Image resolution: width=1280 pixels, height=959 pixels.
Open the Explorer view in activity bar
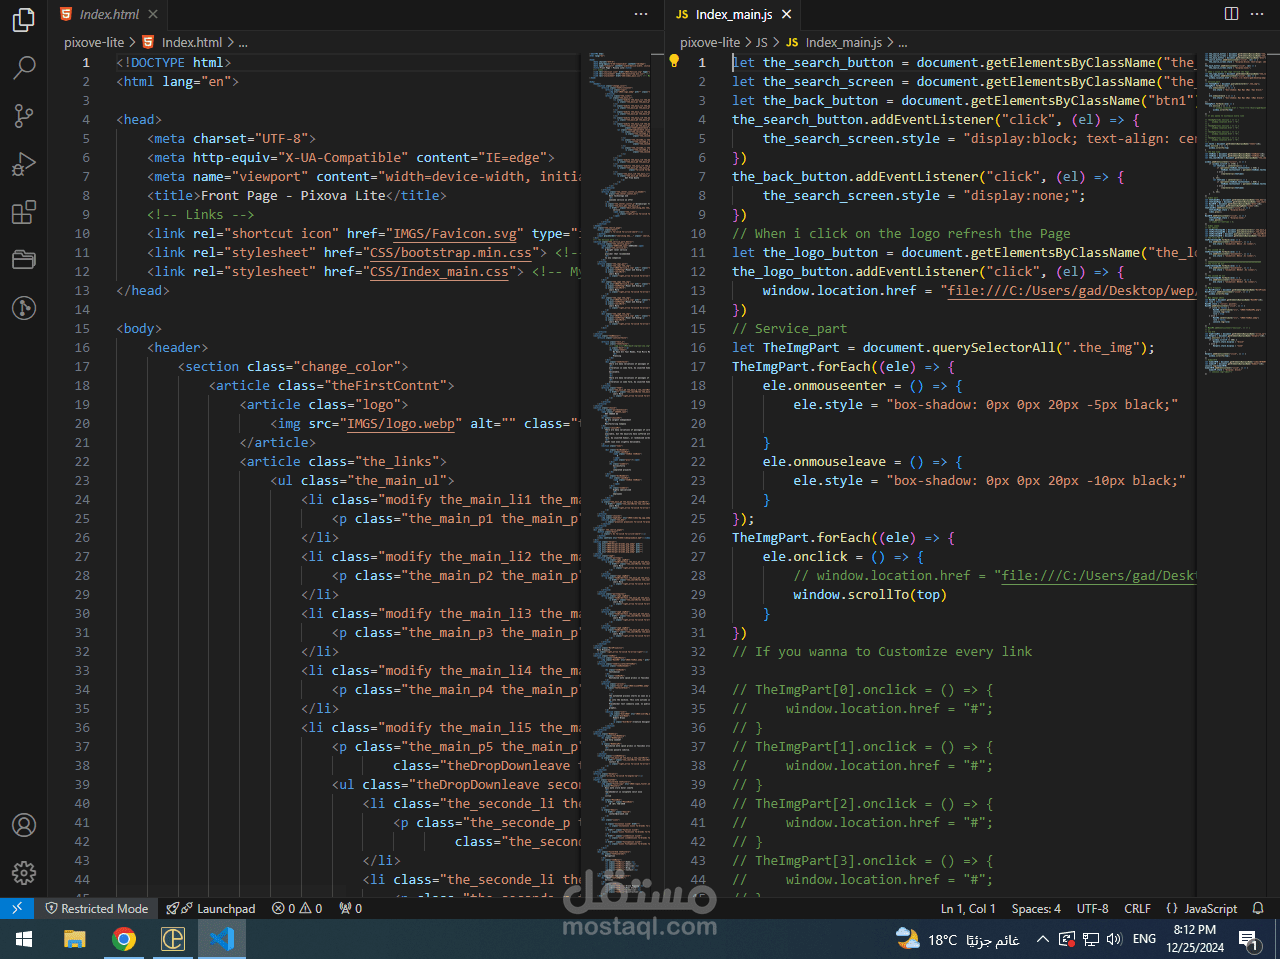point(24,20)
